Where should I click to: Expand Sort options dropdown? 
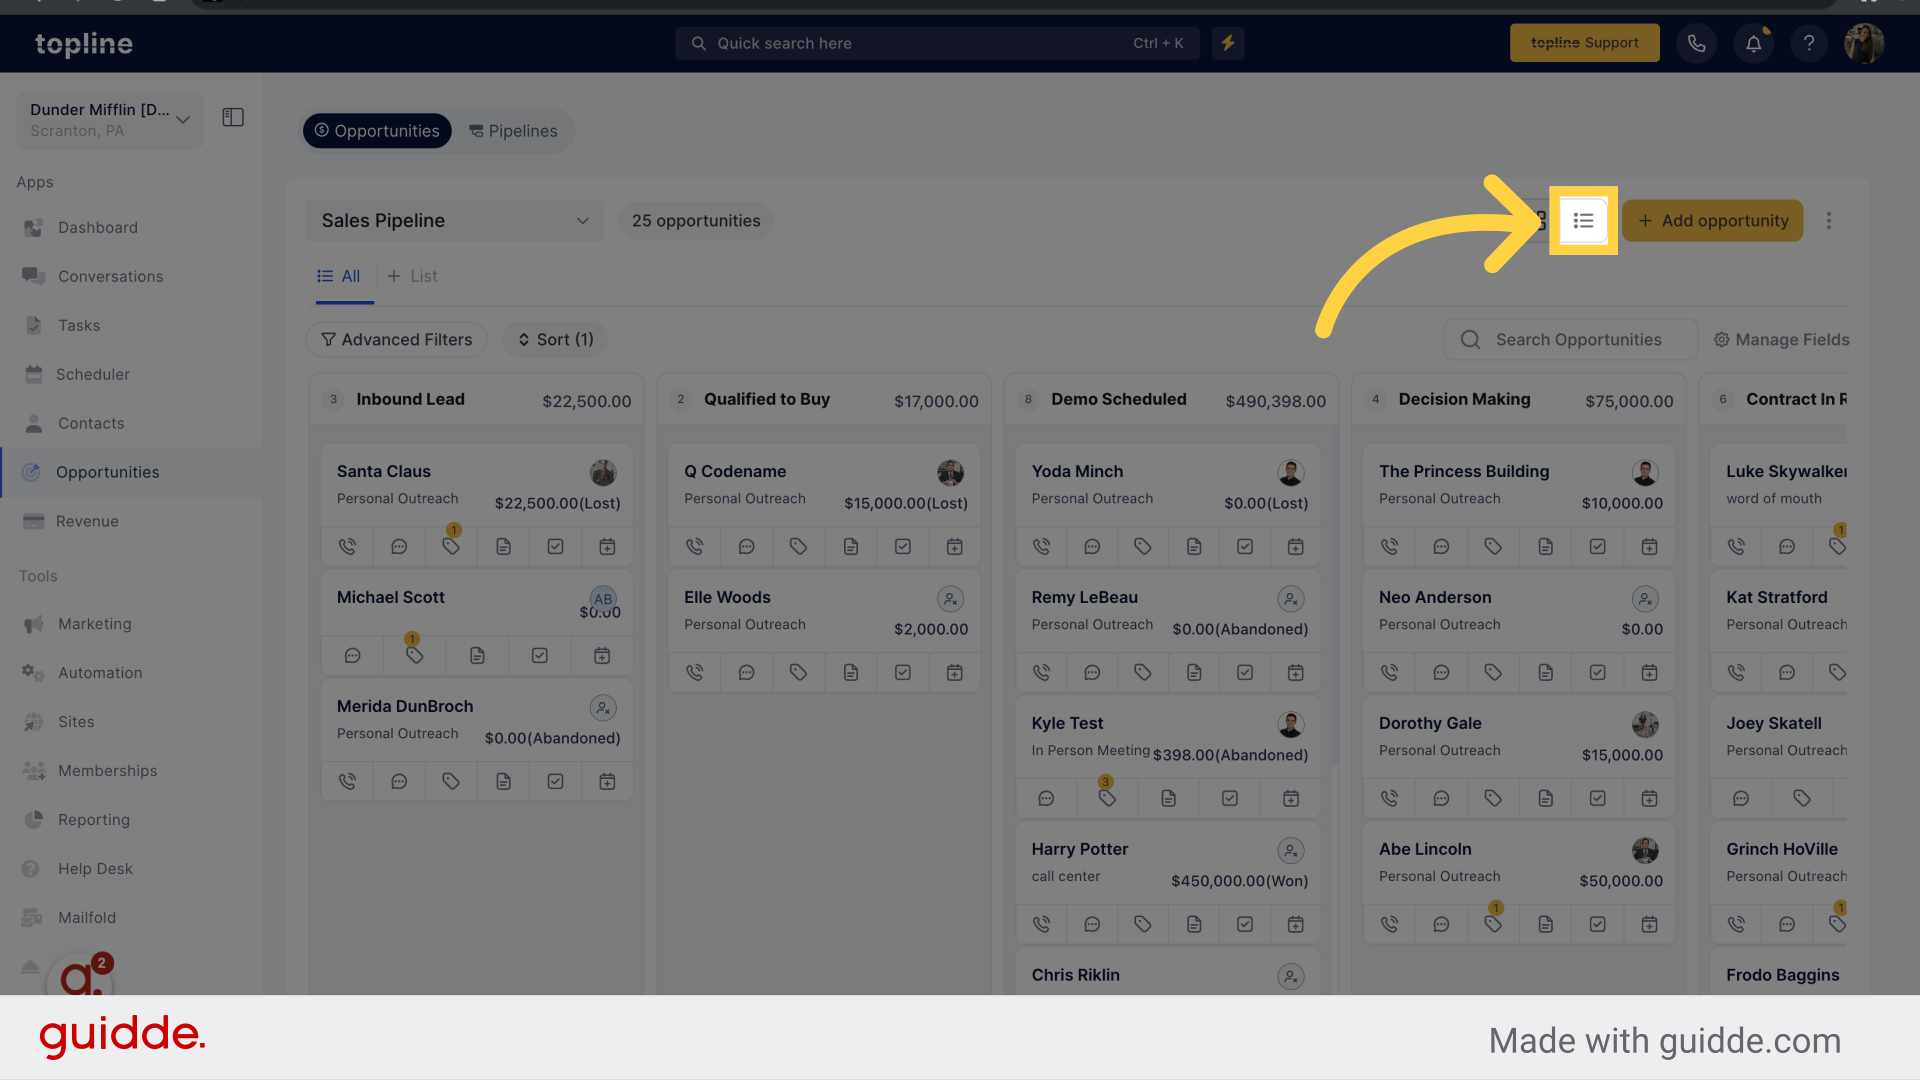(x=555, y=340)
